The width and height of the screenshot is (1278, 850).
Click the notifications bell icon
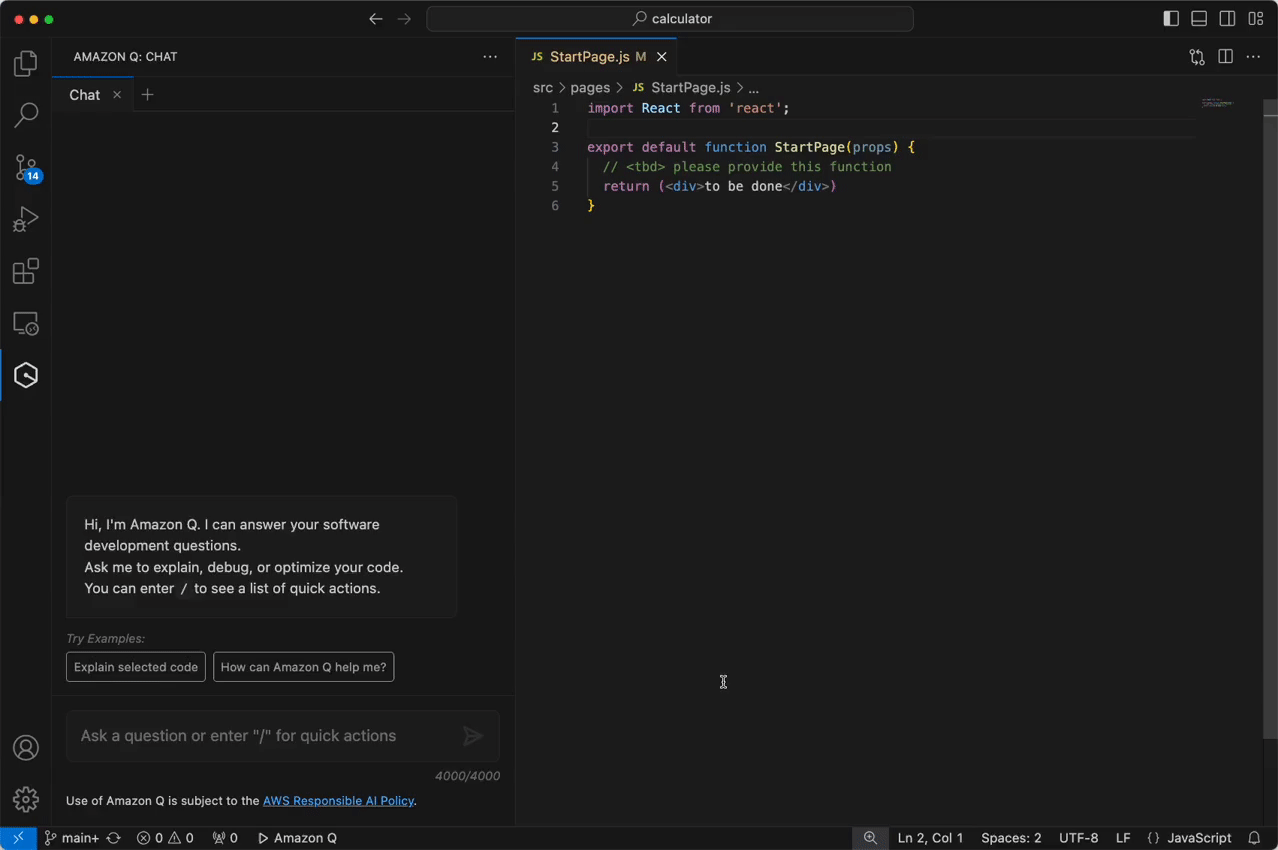point(1254,838)
